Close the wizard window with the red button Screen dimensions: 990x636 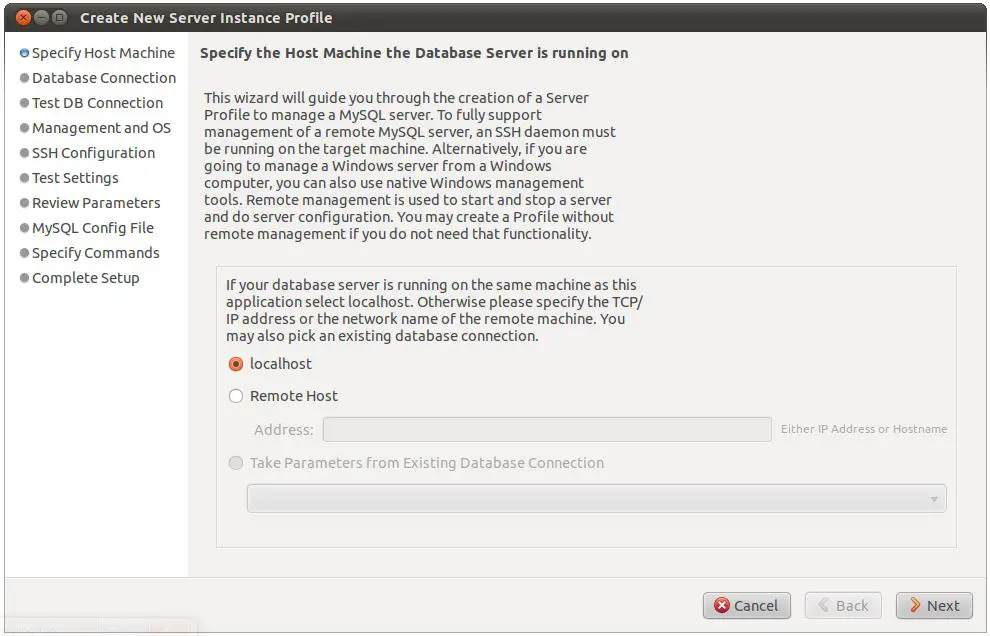click(23, 18)
